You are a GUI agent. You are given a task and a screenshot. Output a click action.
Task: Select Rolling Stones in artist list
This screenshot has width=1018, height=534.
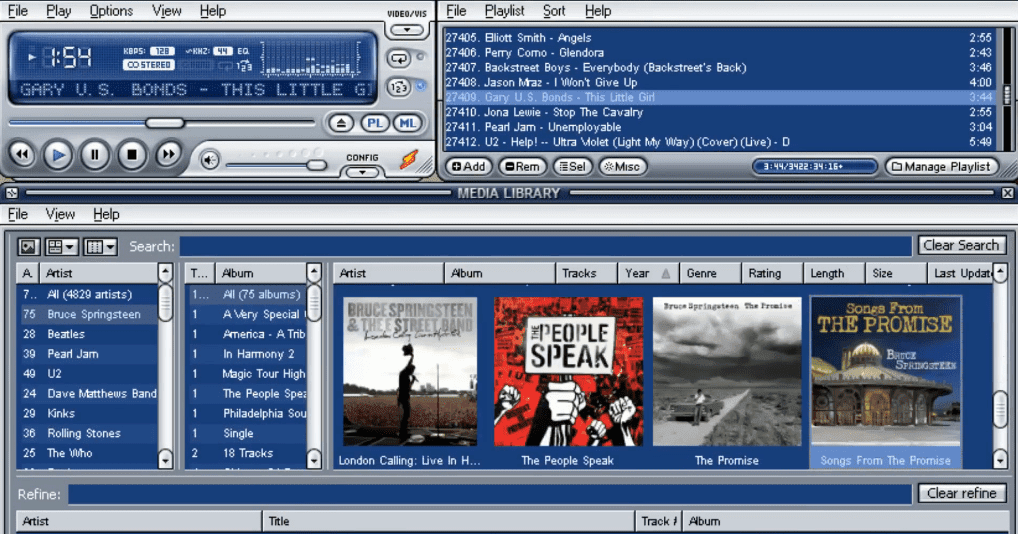pos(88,433)
